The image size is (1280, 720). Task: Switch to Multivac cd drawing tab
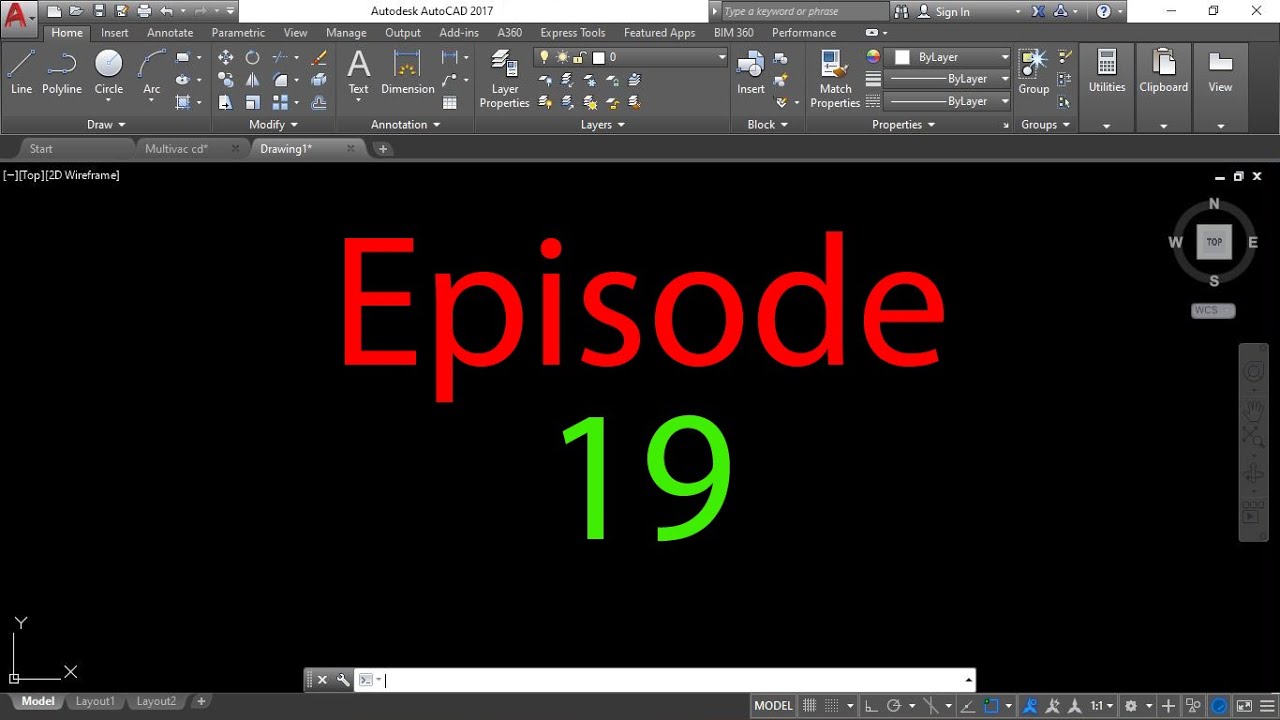click(x=177, y=149)
